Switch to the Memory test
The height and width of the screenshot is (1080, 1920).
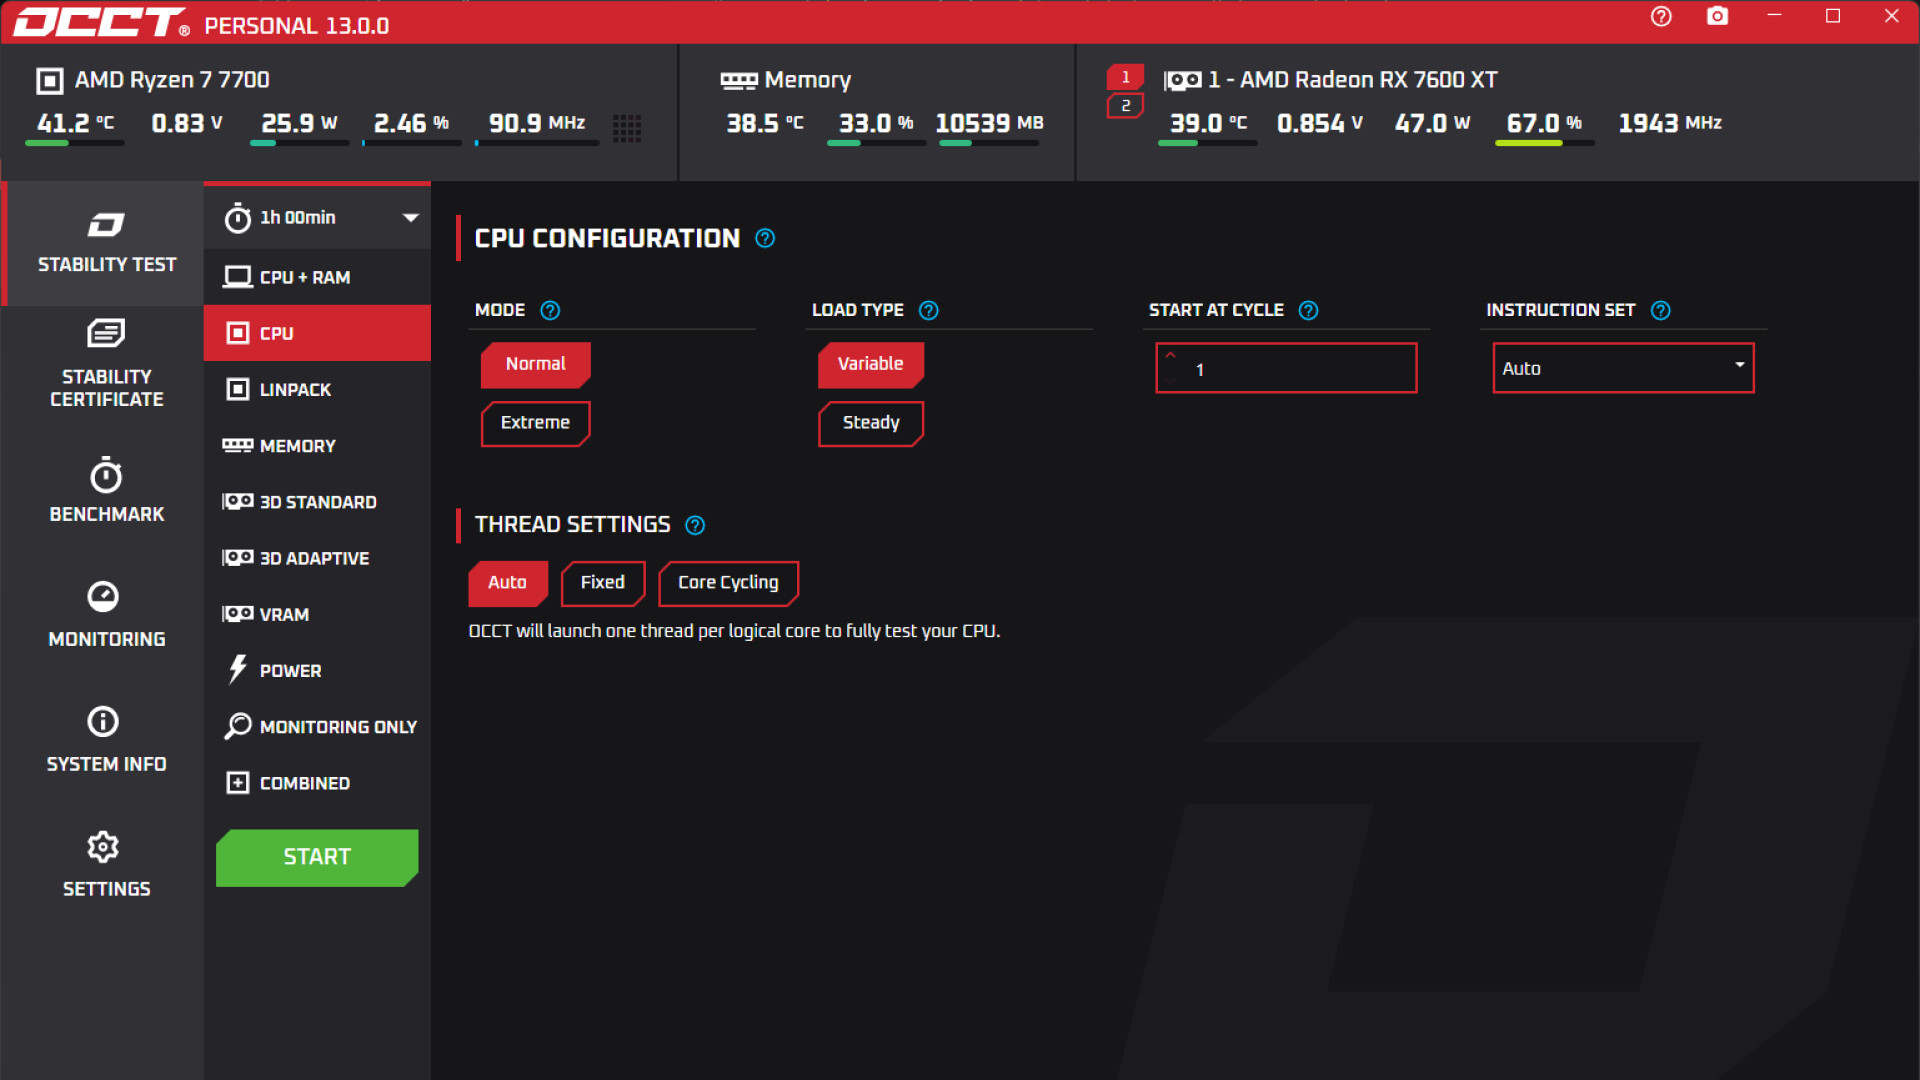click(x=294, y=445)
